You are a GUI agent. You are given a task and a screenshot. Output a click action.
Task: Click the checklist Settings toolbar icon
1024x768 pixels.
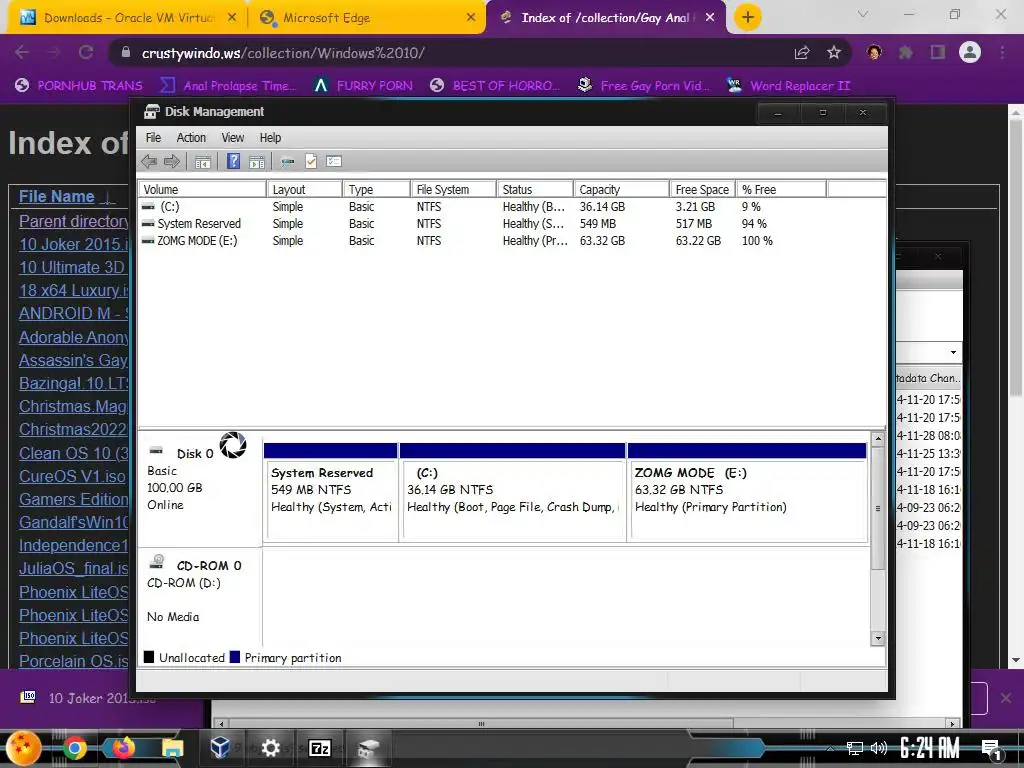[x=334, y=161]
